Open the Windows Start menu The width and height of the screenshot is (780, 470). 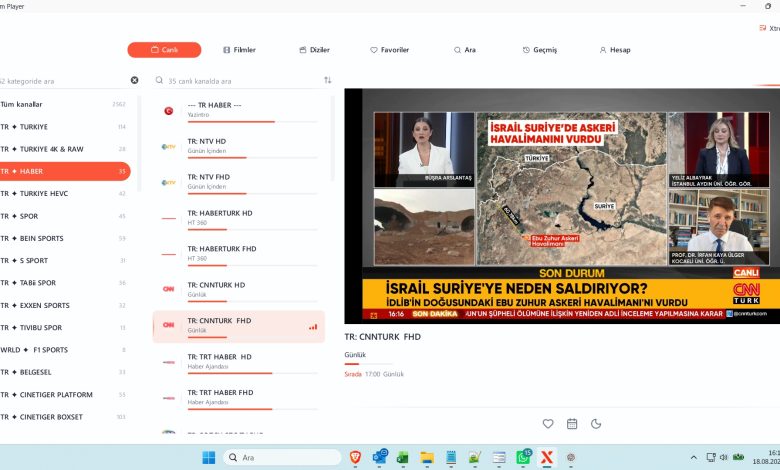pyautogui.click(x=209, y=457)
